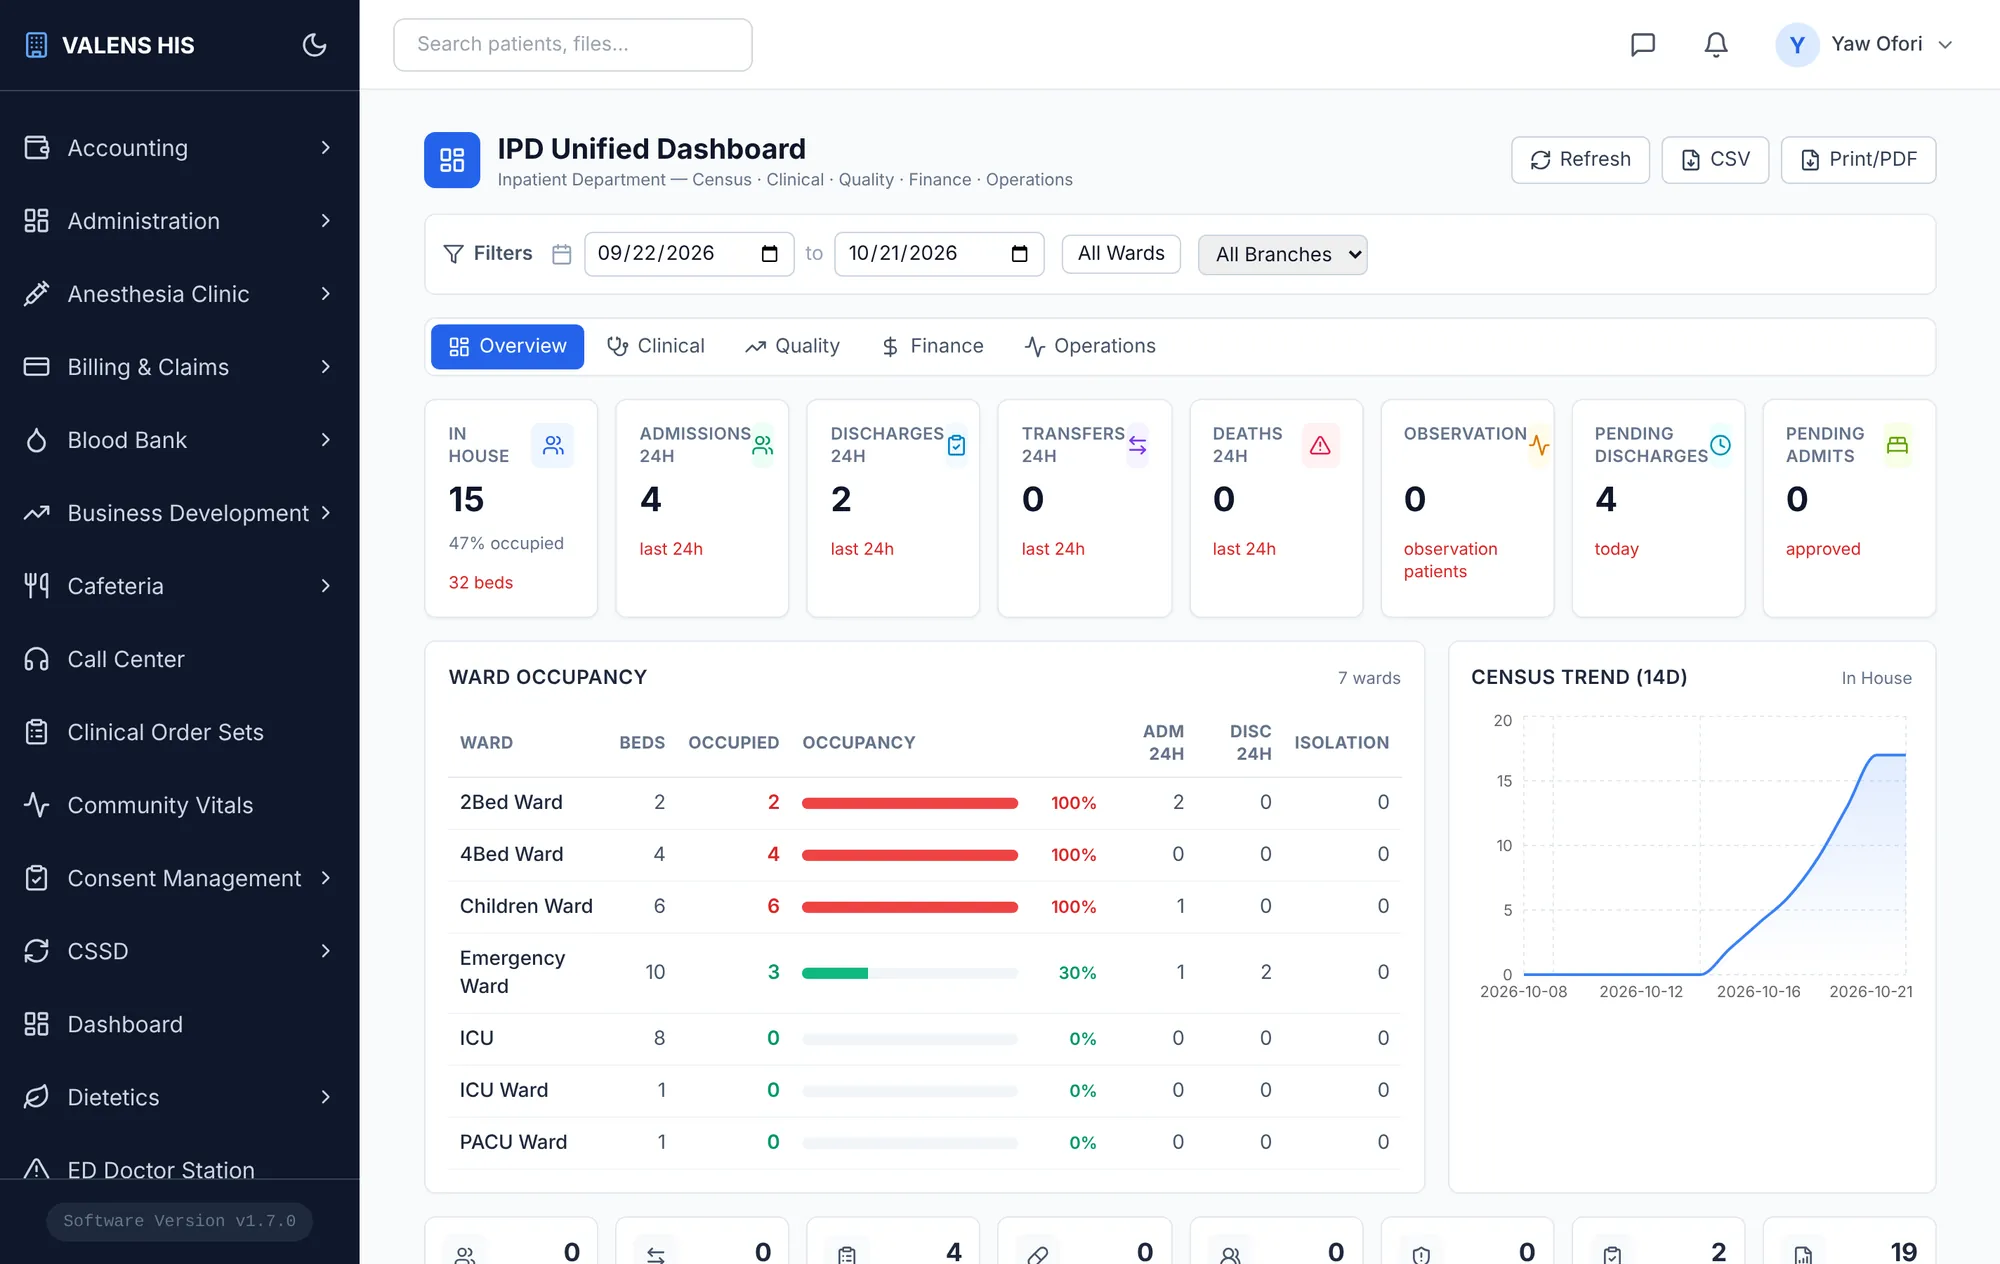The image size is (2000, 1264).
Task: Open Call Center in the sidebar
Action: pyautogui.click(x=180, y=659)
